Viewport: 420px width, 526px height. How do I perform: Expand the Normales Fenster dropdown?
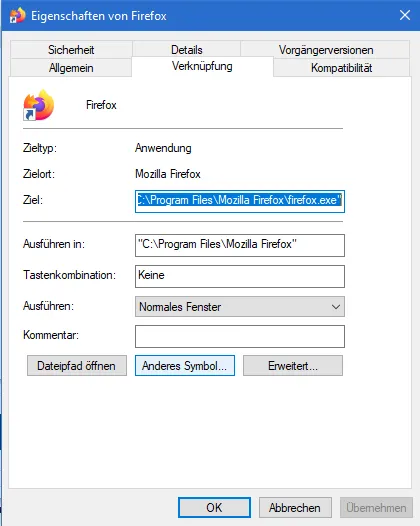click(240, 307)
